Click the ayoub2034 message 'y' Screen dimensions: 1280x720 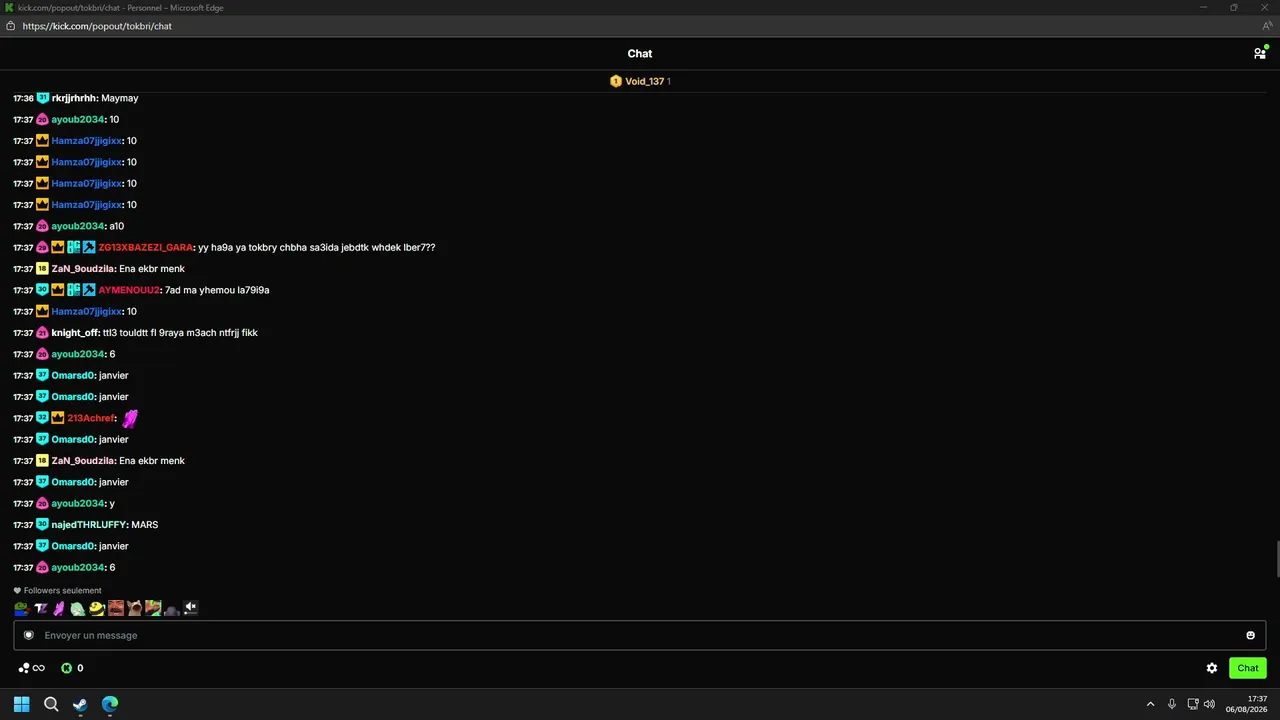point(112,504)
